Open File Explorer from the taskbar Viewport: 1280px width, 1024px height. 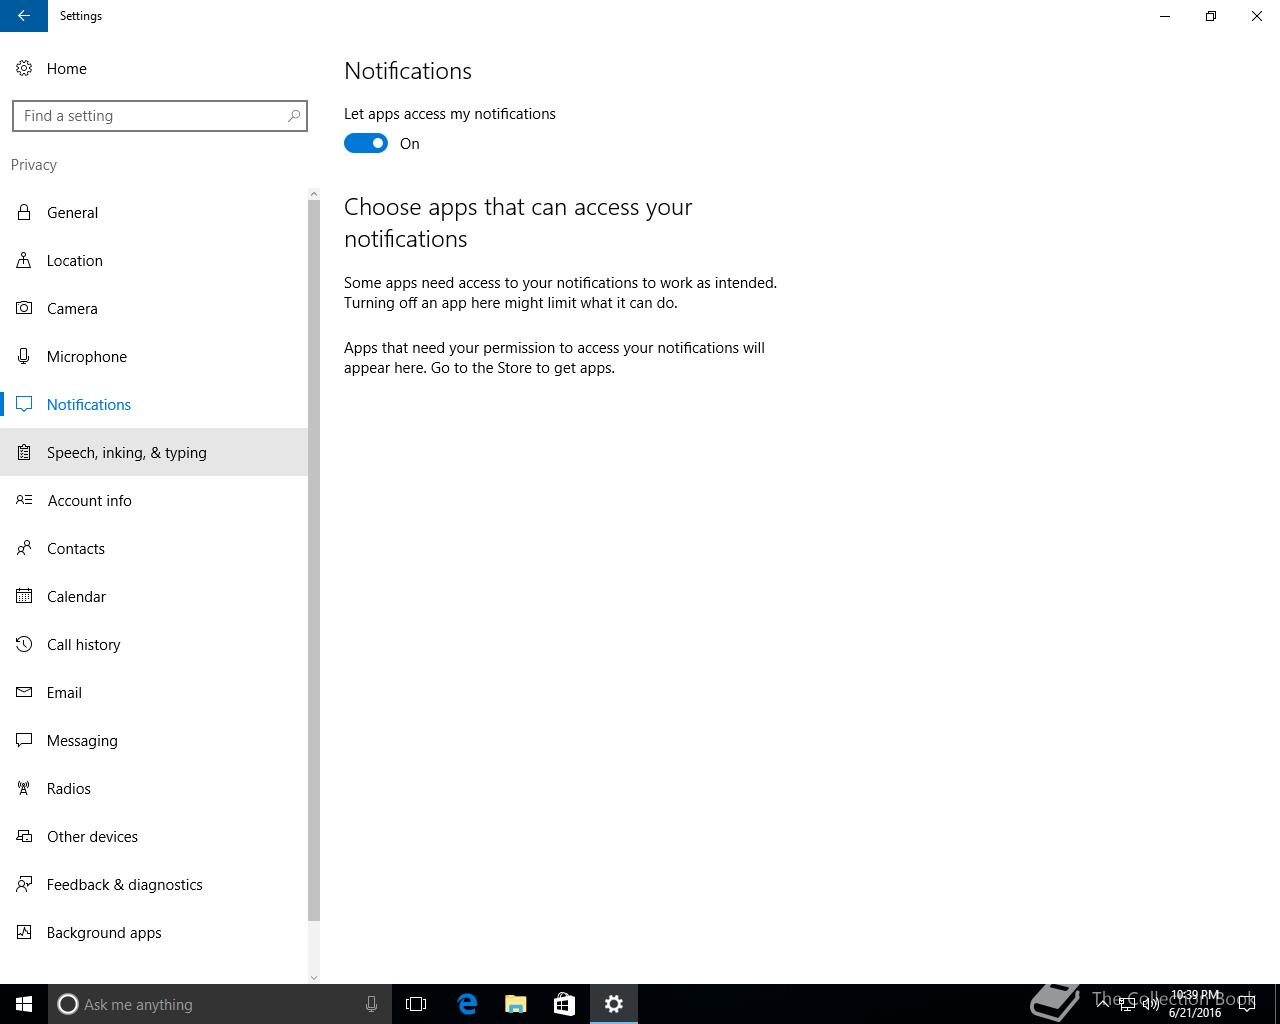(x=516, y=1004)
